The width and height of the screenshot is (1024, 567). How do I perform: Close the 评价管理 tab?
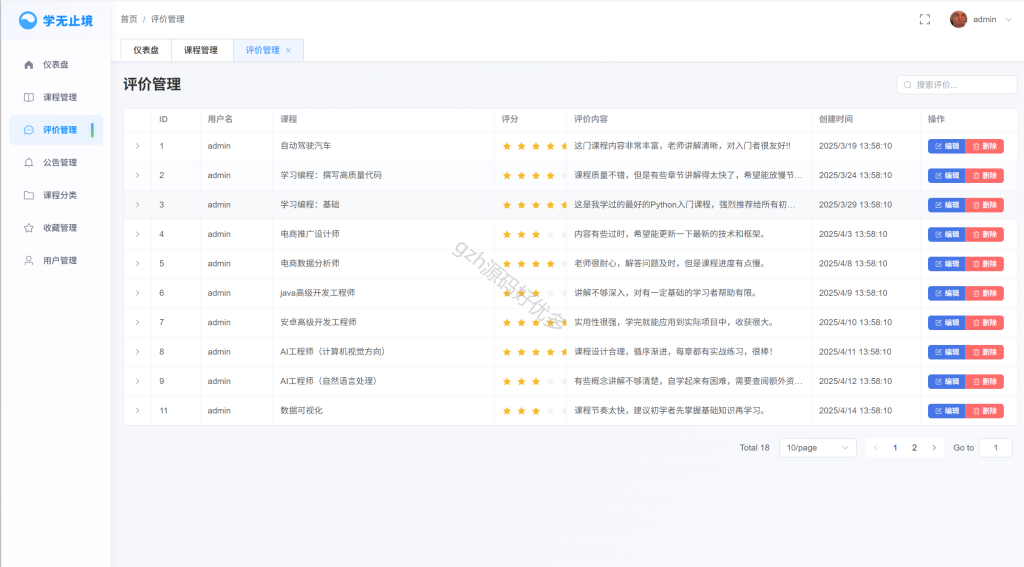[x=288, y=50]
